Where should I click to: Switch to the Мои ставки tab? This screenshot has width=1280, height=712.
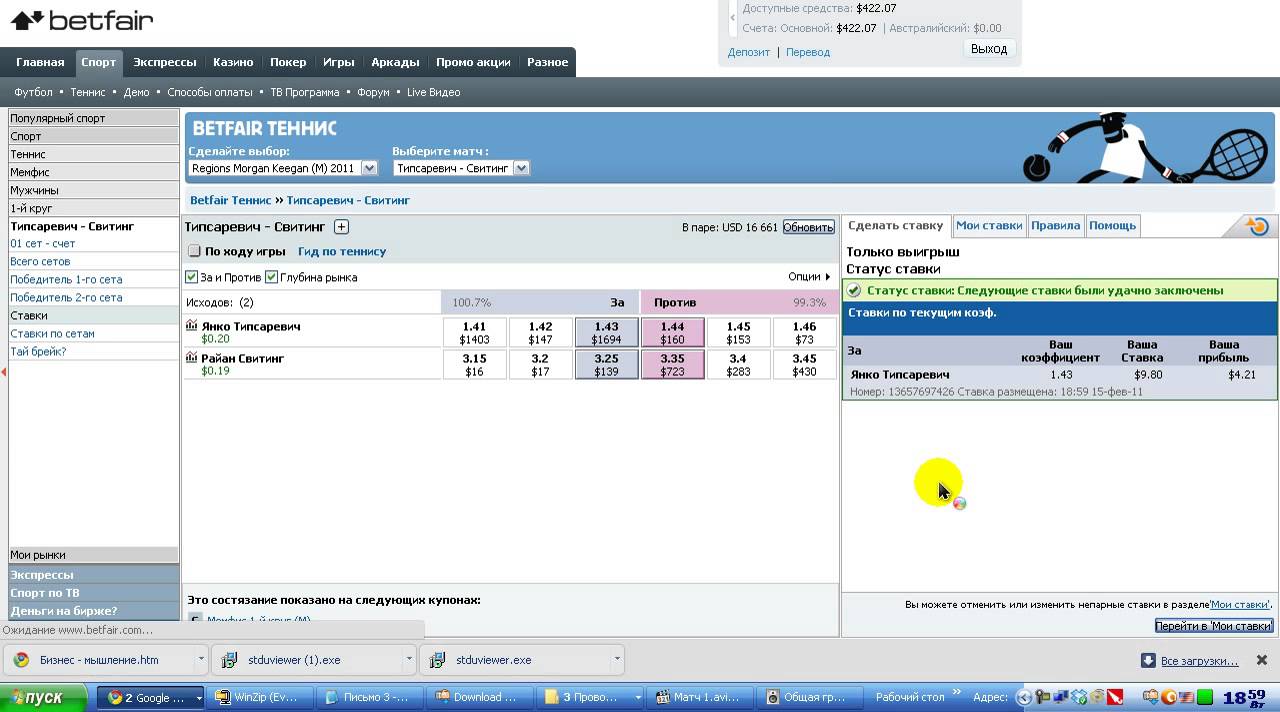pos(989,226)
